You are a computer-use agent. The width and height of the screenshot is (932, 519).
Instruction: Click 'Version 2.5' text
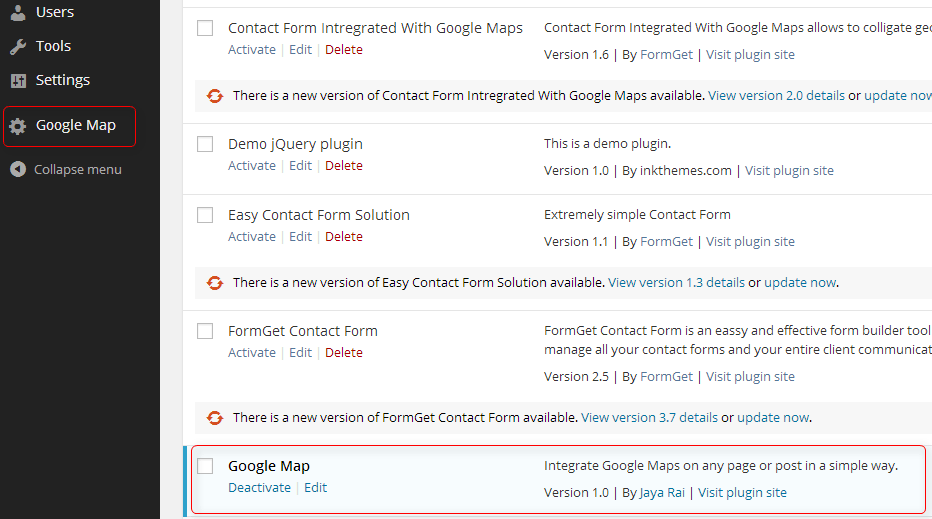(x=577, y=377)
